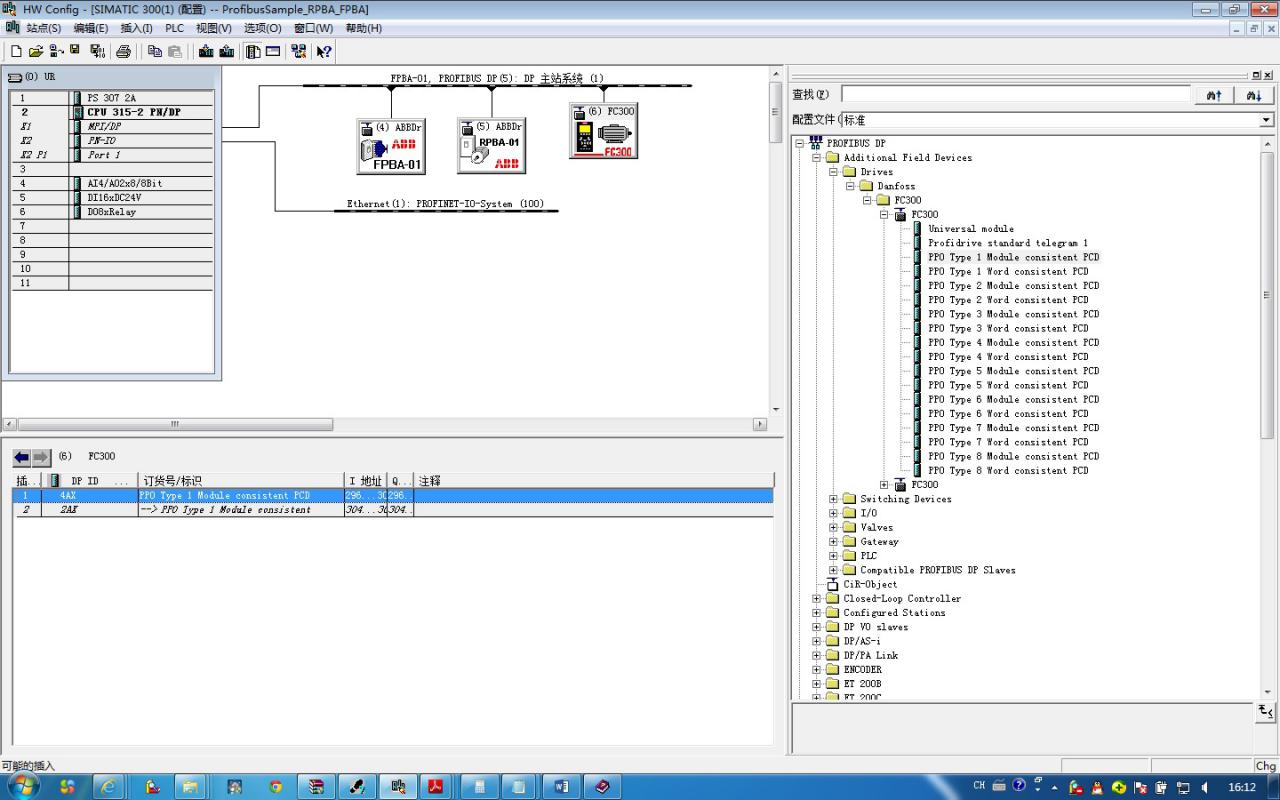1280x800 pixels.
Task: Select the DO8xRelay module row
Action: coord(112,212)
